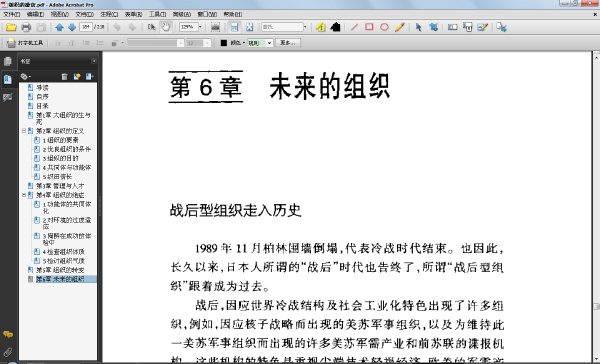The width and height of the screenshot is (600, 364).
Task: Select the form checkbox with pencil icon
Action: [x=483, y=27]
